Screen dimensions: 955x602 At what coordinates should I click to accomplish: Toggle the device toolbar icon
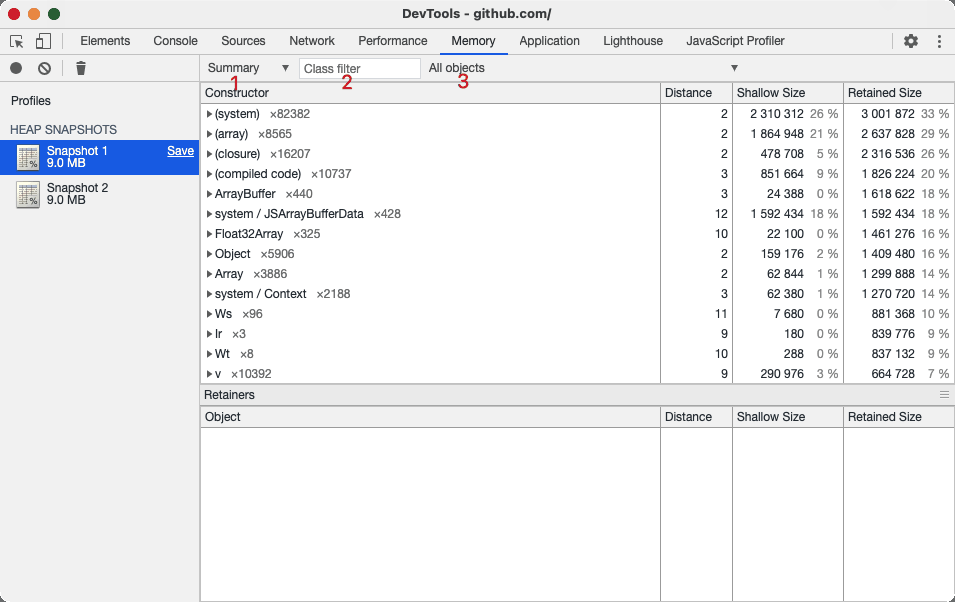[x=43, y=41]
